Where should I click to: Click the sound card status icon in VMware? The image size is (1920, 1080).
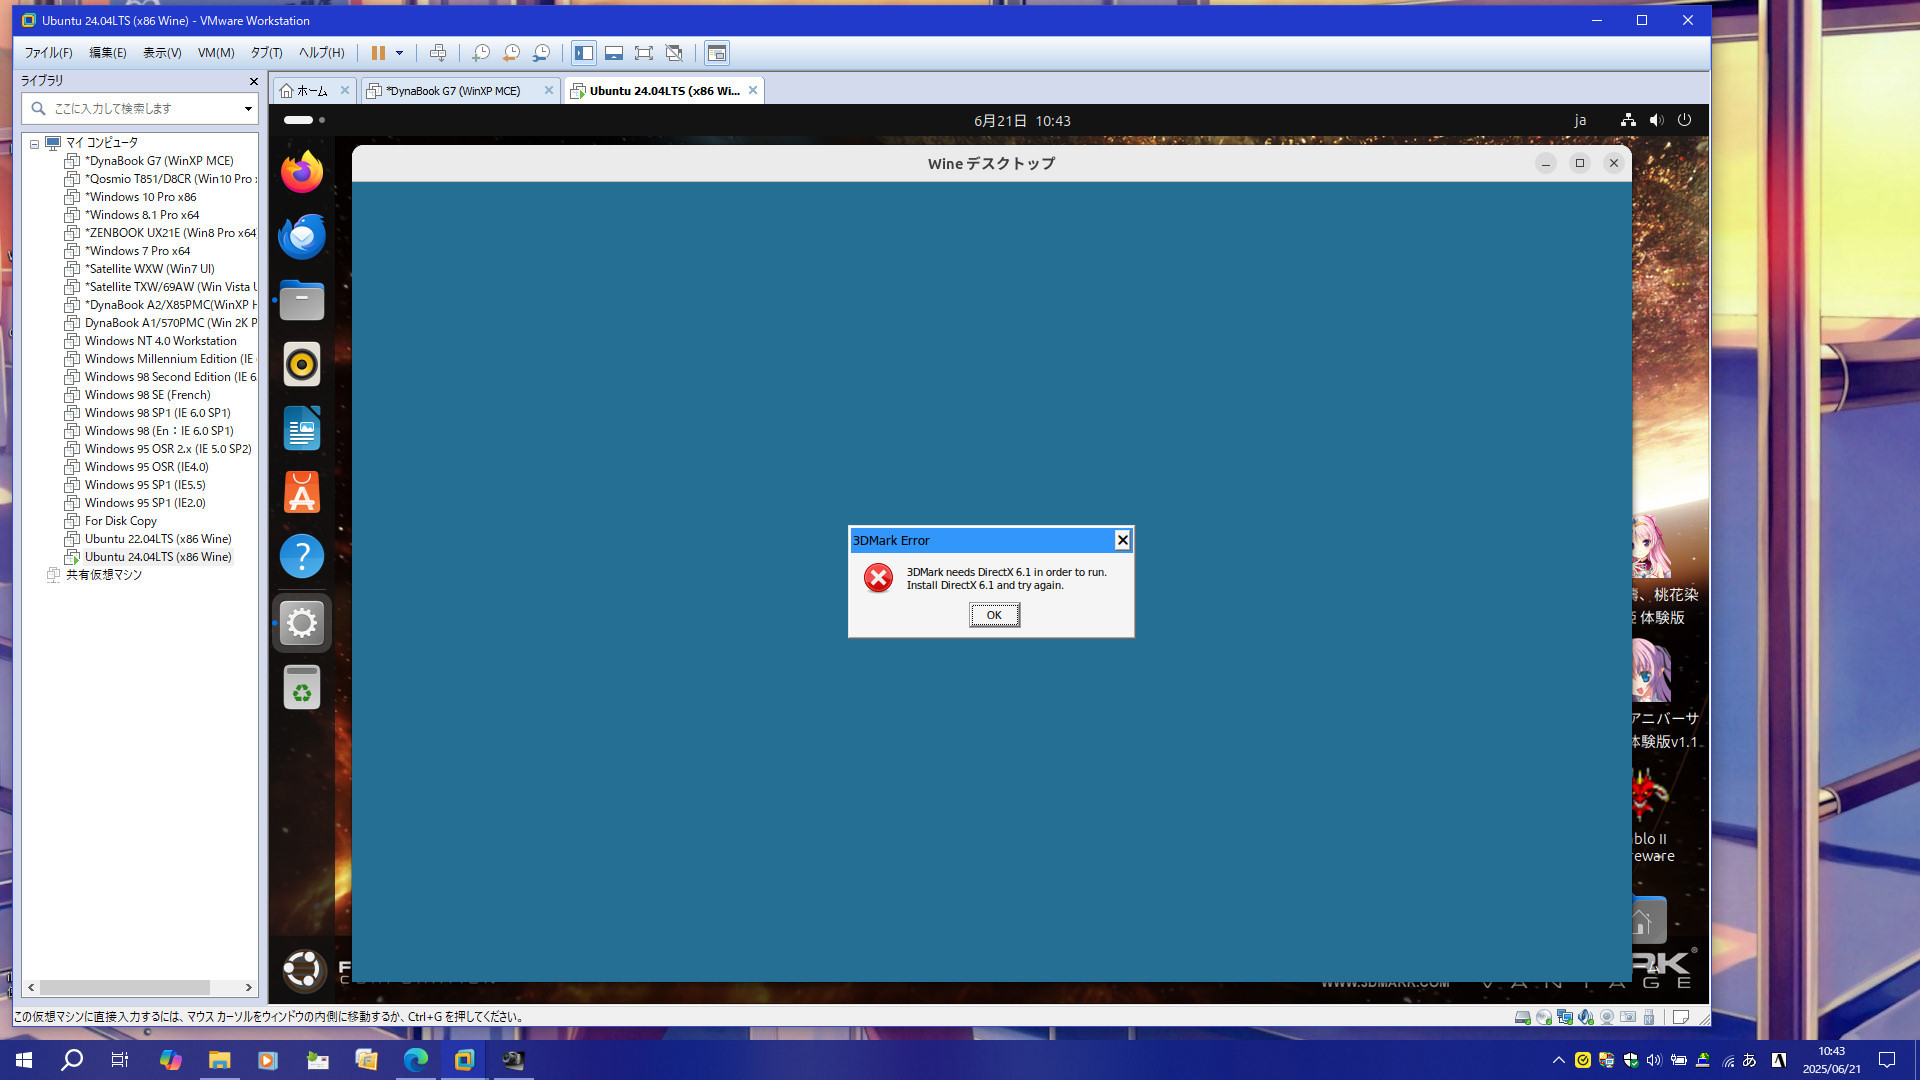(1585, 1017)
